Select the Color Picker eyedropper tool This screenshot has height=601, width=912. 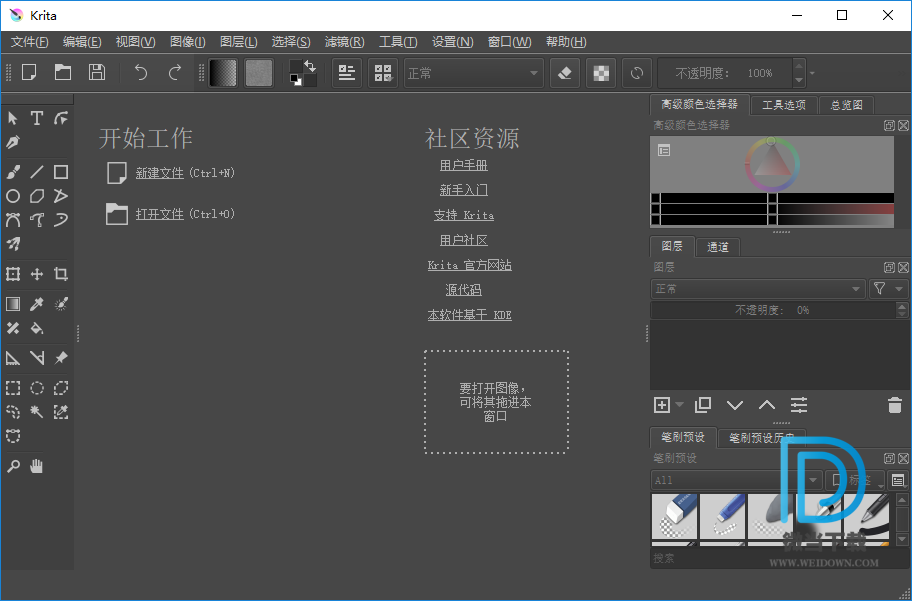[x=37, y=304]
